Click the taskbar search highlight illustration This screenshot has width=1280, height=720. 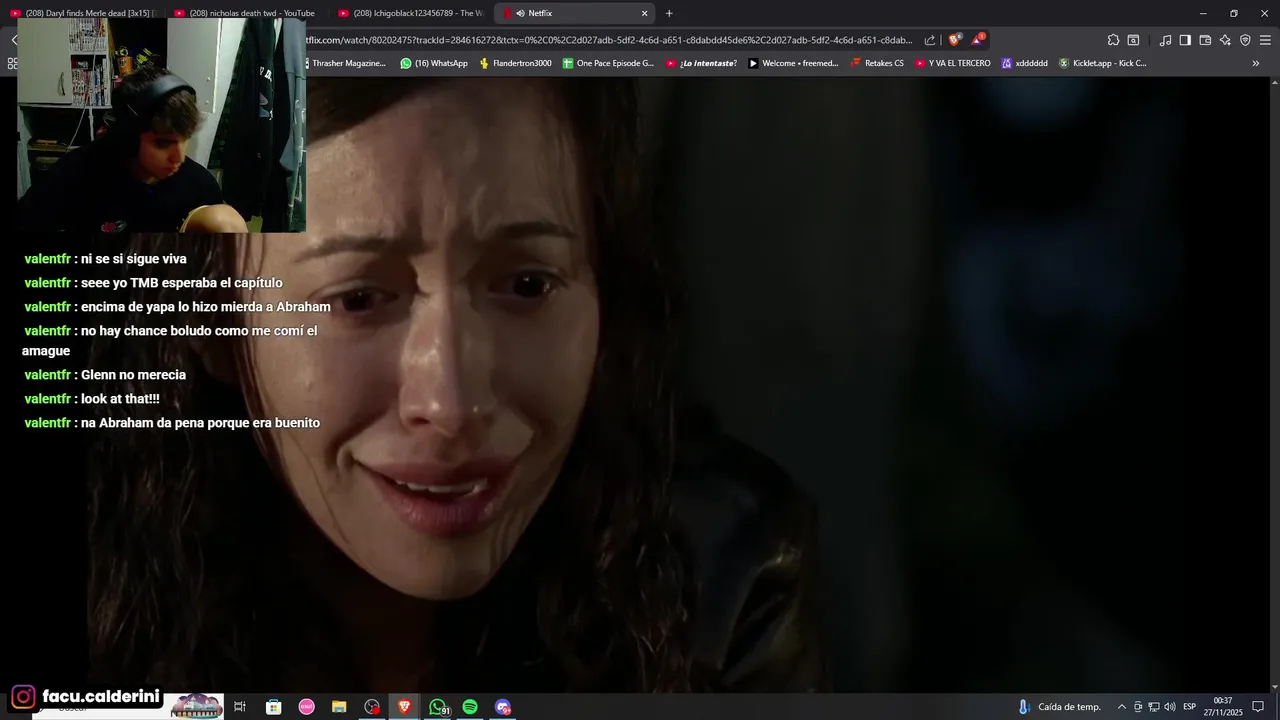point(197,707)
